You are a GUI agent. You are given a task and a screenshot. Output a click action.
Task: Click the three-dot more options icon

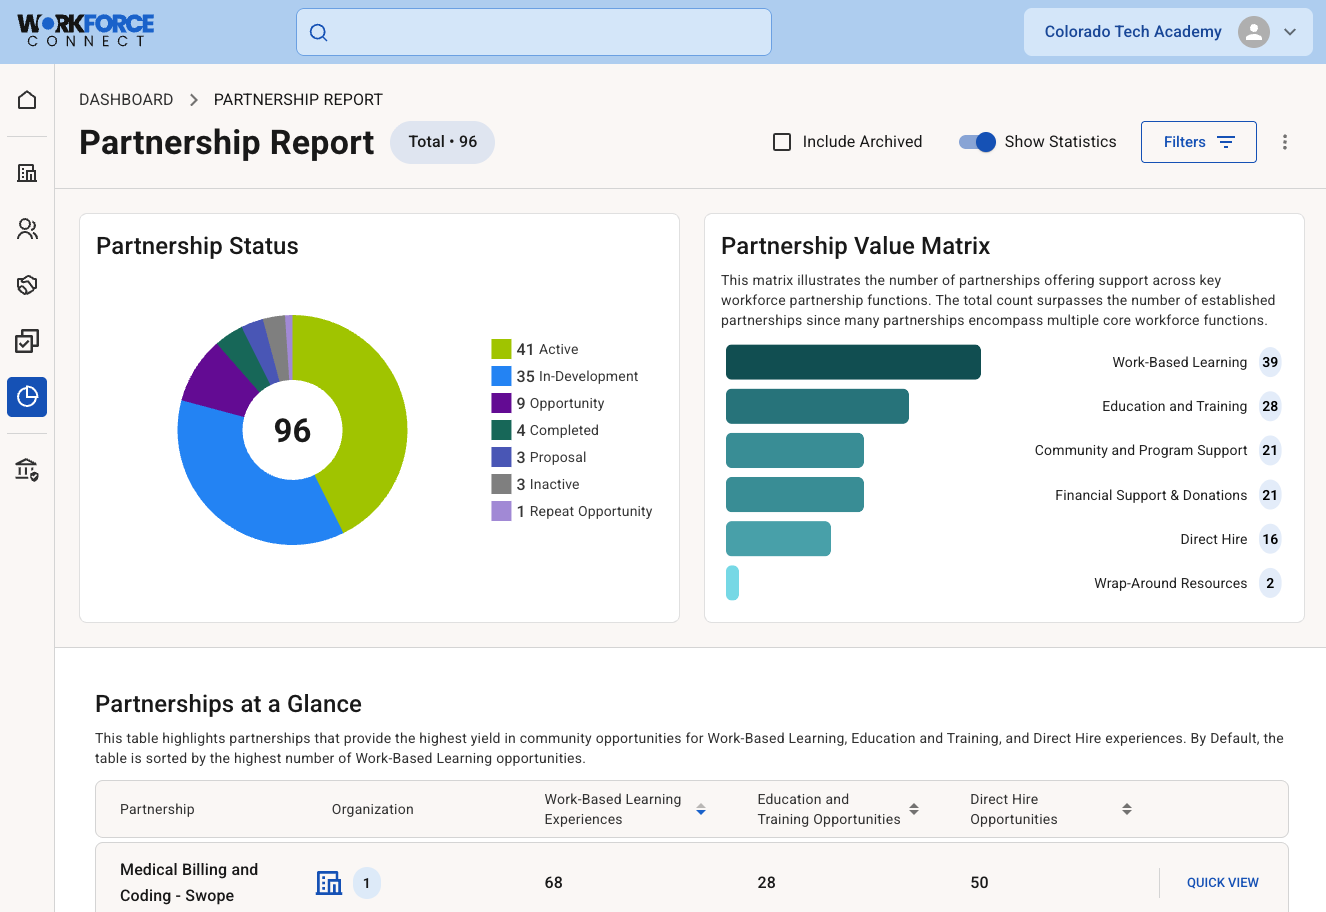1285,142
